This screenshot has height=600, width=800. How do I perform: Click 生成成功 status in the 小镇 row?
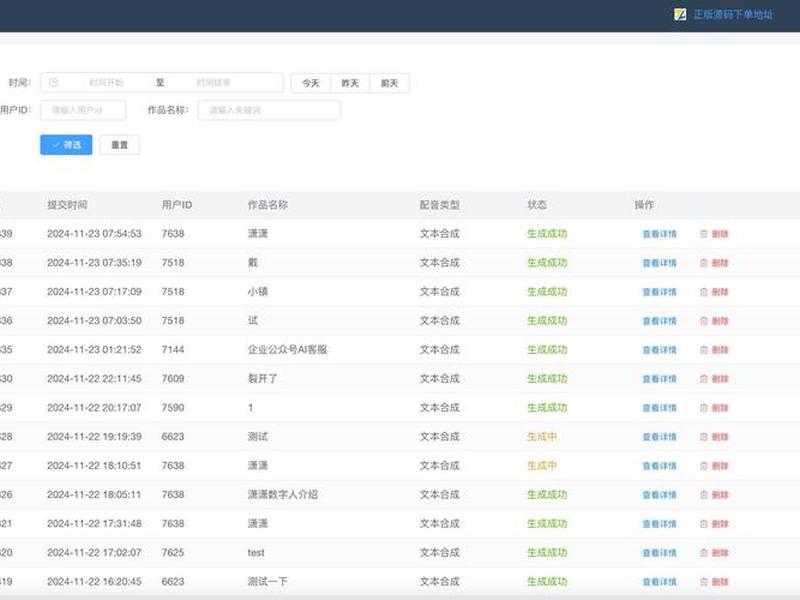pos(547,292)
